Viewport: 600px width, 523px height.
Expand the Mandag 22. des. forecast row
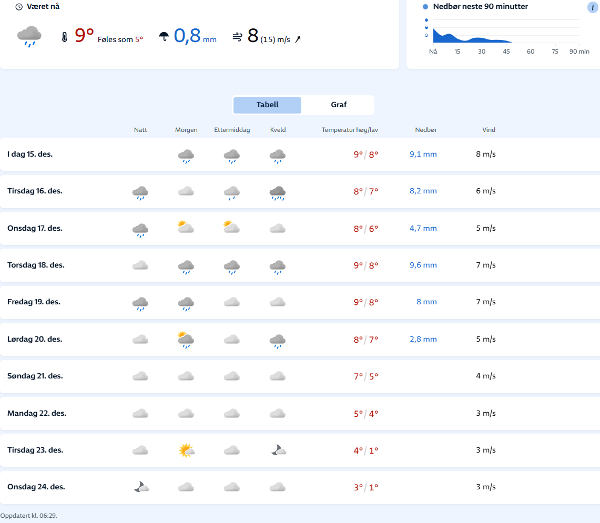click(x=300, y=413)
